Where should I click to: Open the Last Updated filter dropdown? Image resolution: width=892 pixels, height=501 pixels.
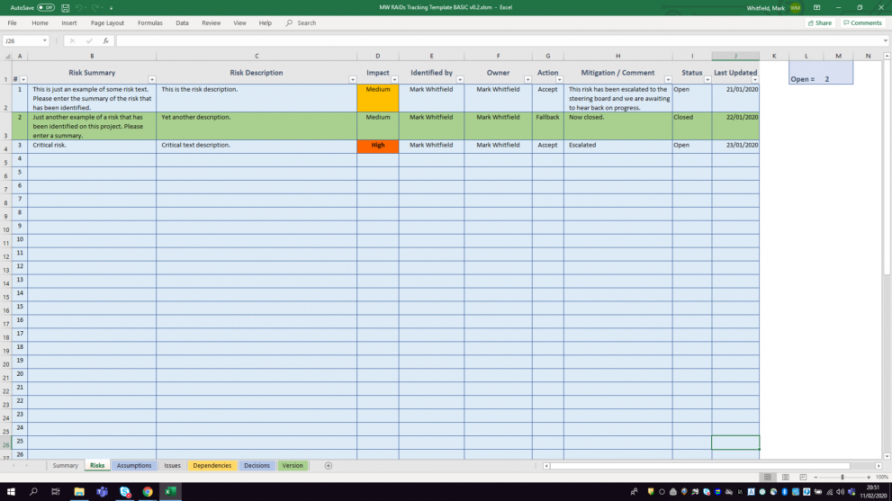tap(755, 80)
